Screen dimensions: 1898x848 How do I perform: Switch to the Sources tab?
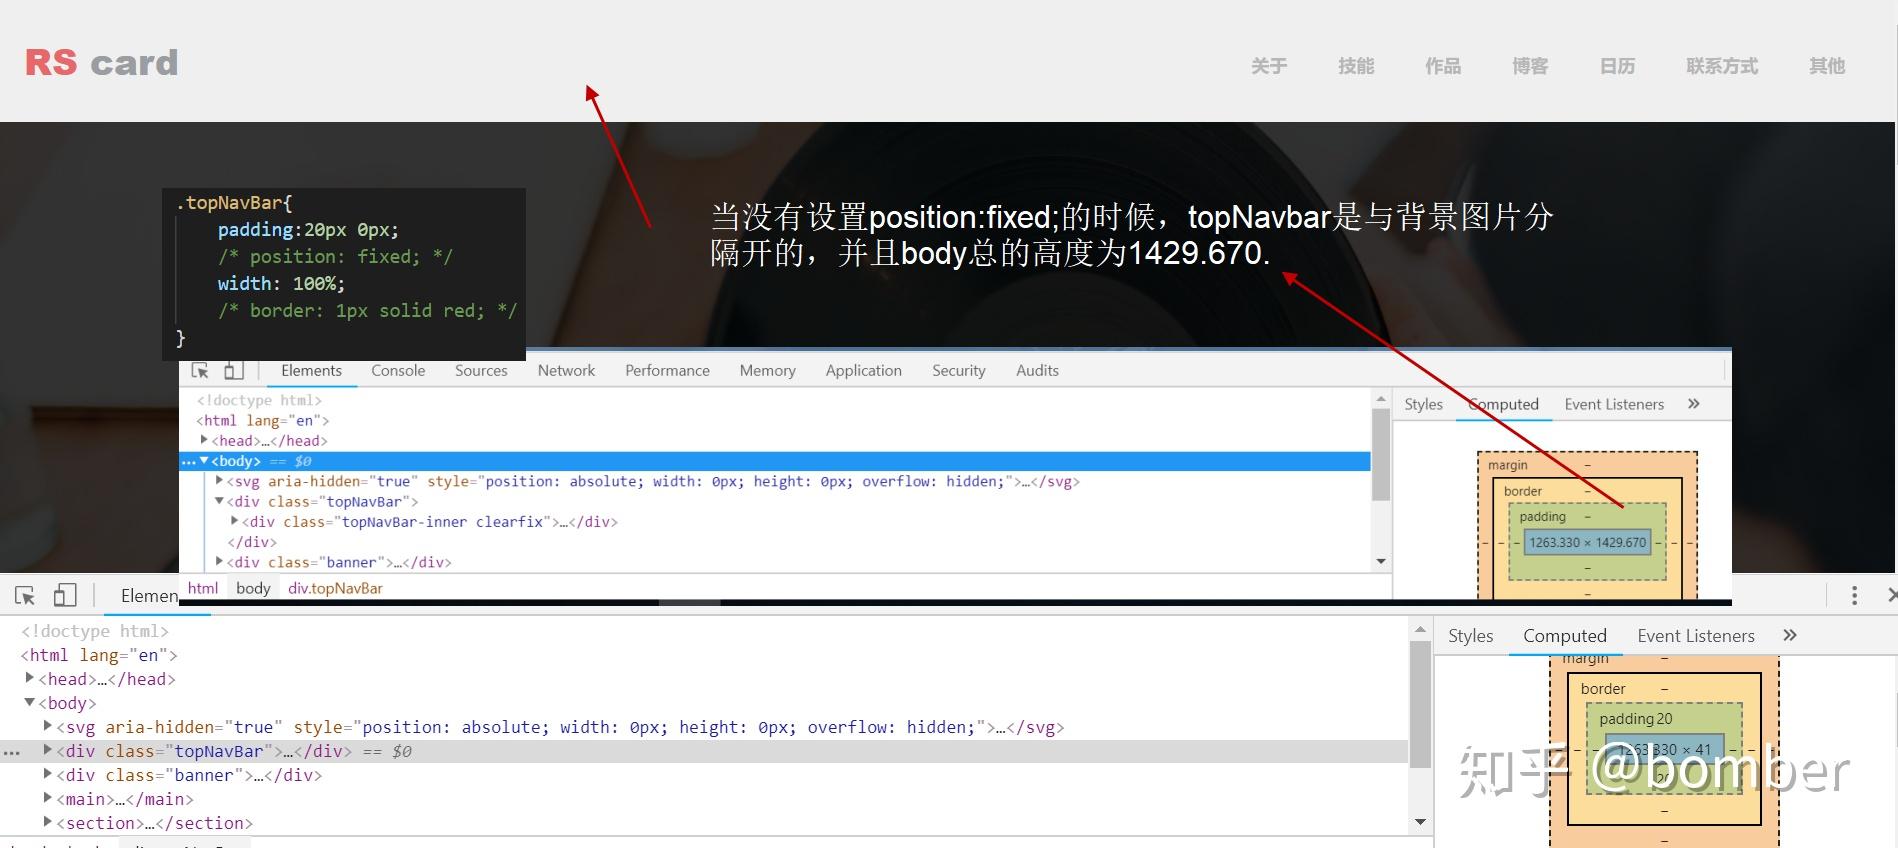(481, 370)
